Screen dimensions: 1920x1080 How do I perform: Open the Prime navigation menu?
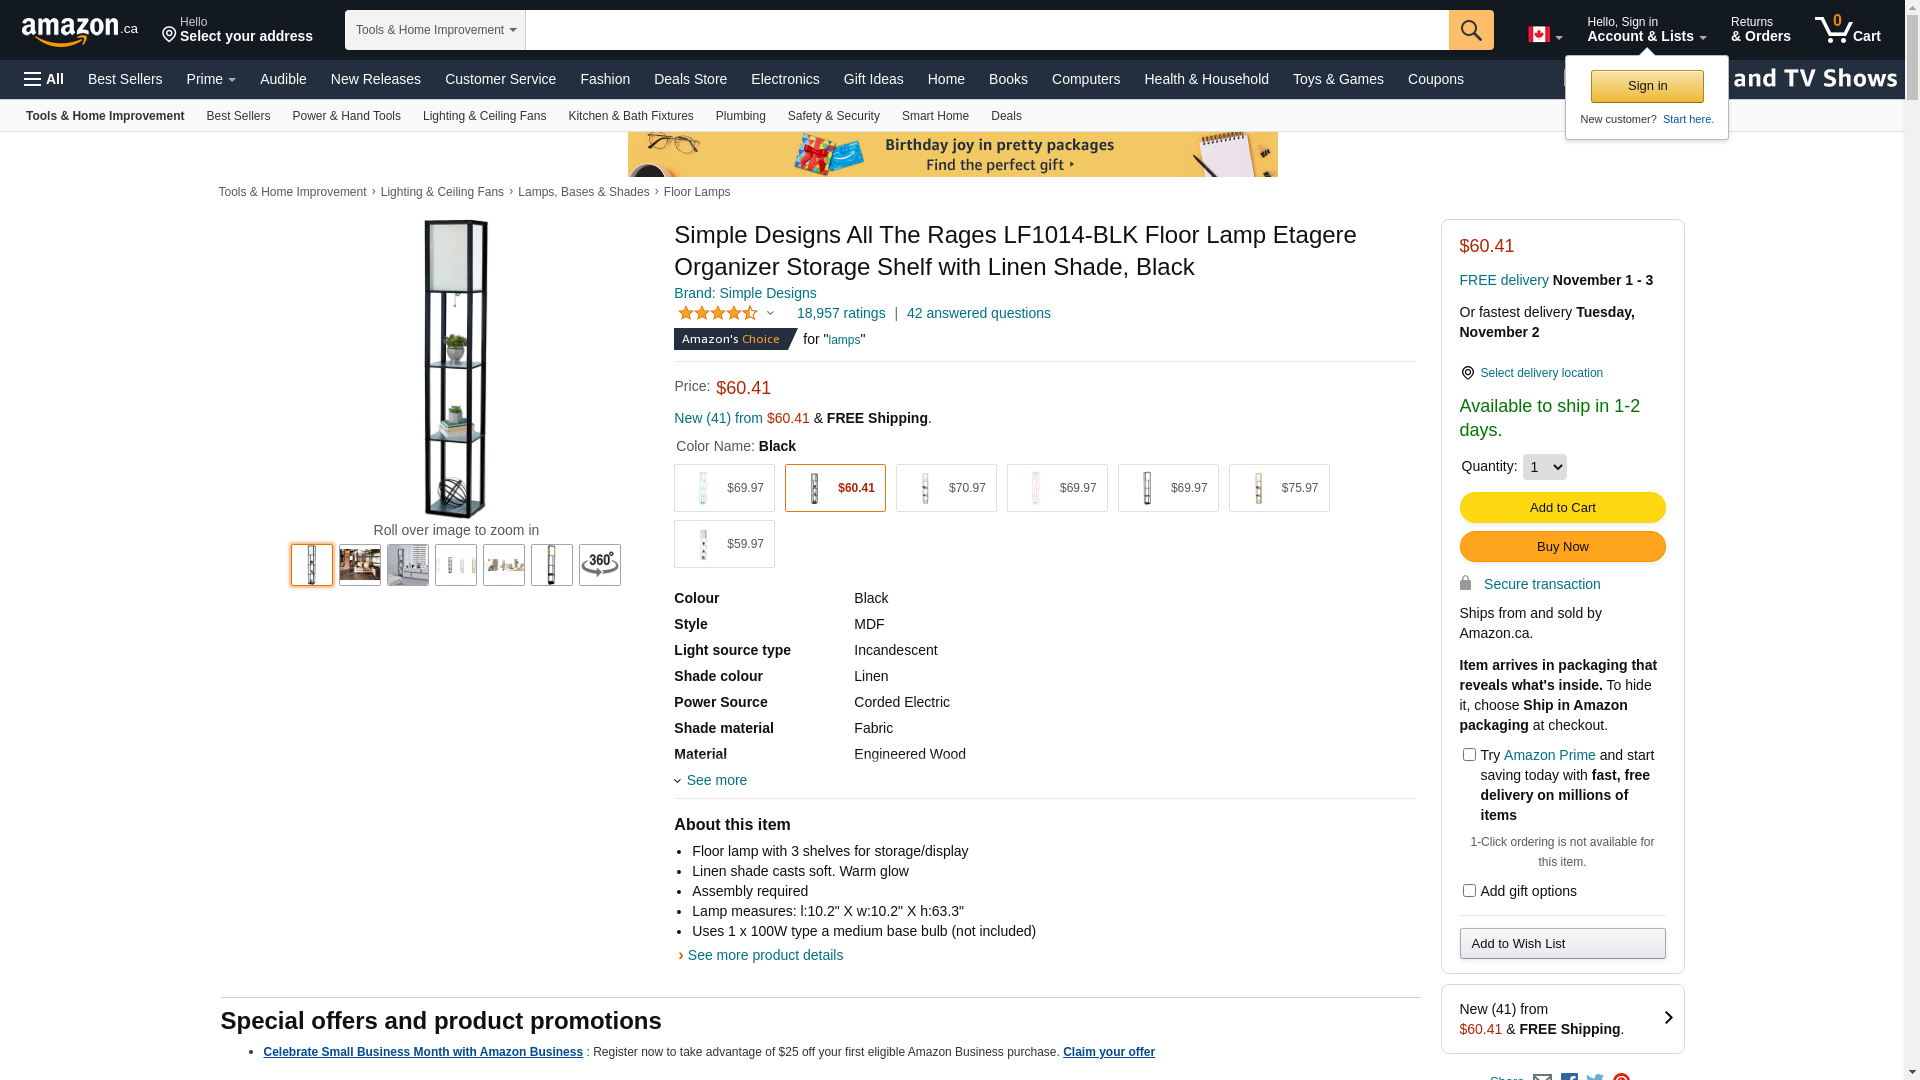click(x=211, y=79)
